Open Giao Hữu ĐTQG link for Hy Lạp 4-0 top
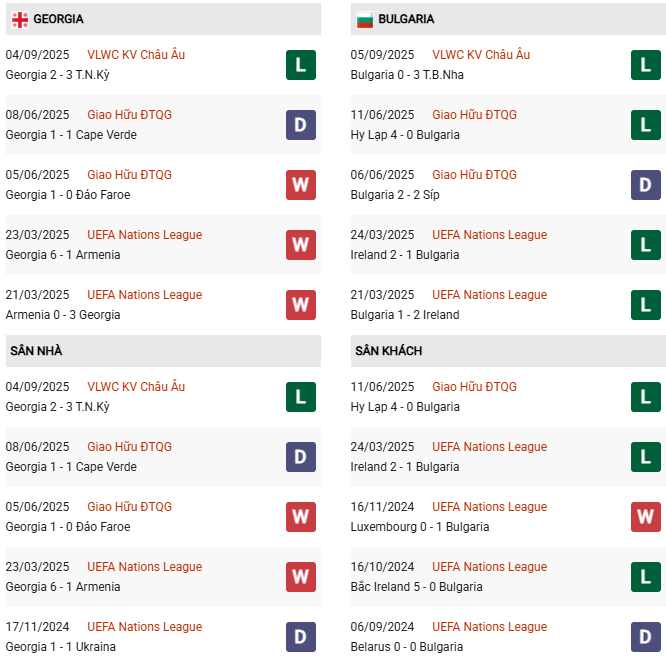666x661 pixels. [474, 115]
